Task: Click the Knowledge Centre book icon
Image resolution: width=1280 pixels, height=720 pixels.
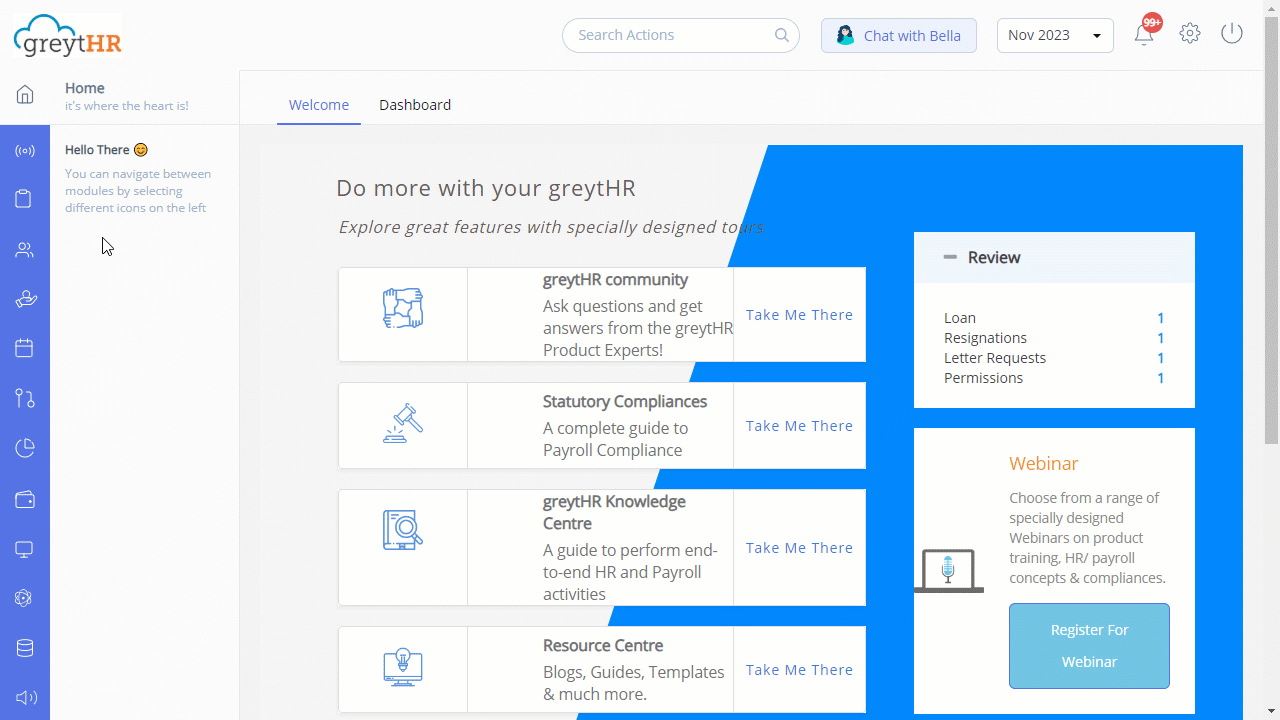Action: click(x=403, y=530)
